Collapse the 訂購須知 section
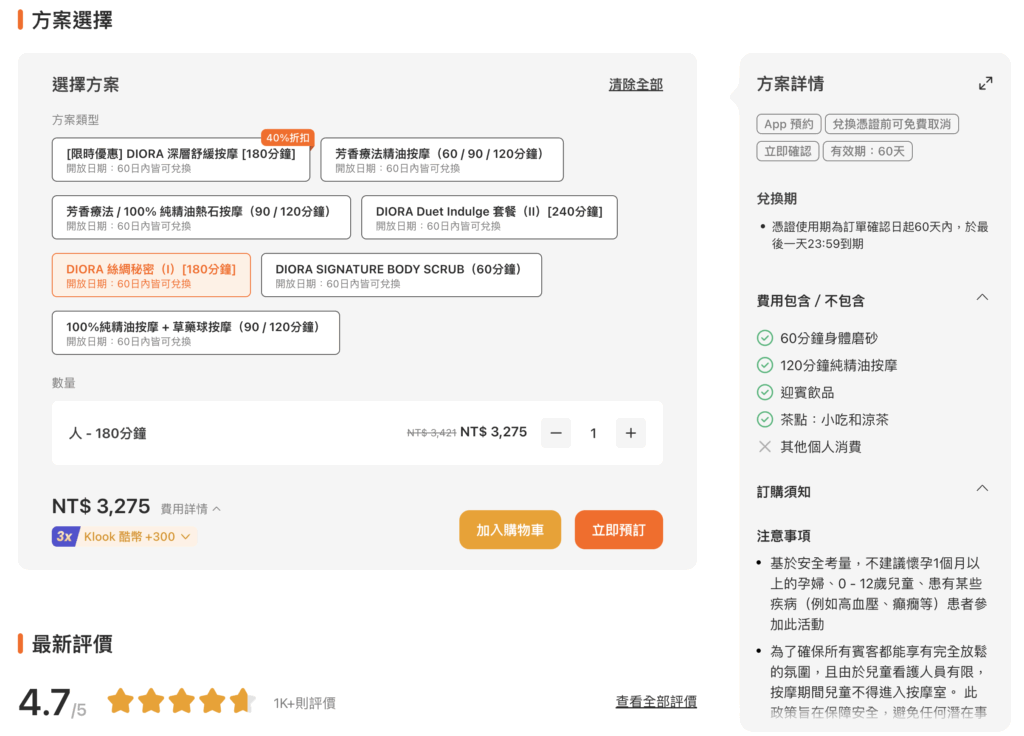Image resolution: width=1024 pixels, height=736 pixels. (x=982, y=488)
